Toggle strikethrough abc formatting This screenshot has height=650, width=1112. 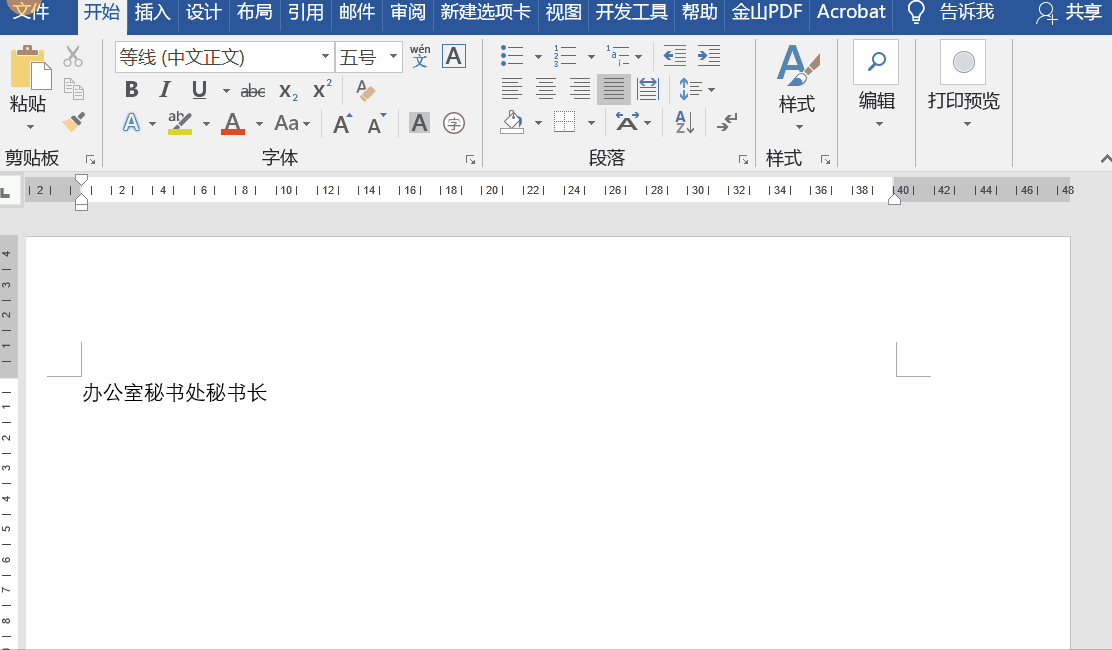tap(253, 91)
